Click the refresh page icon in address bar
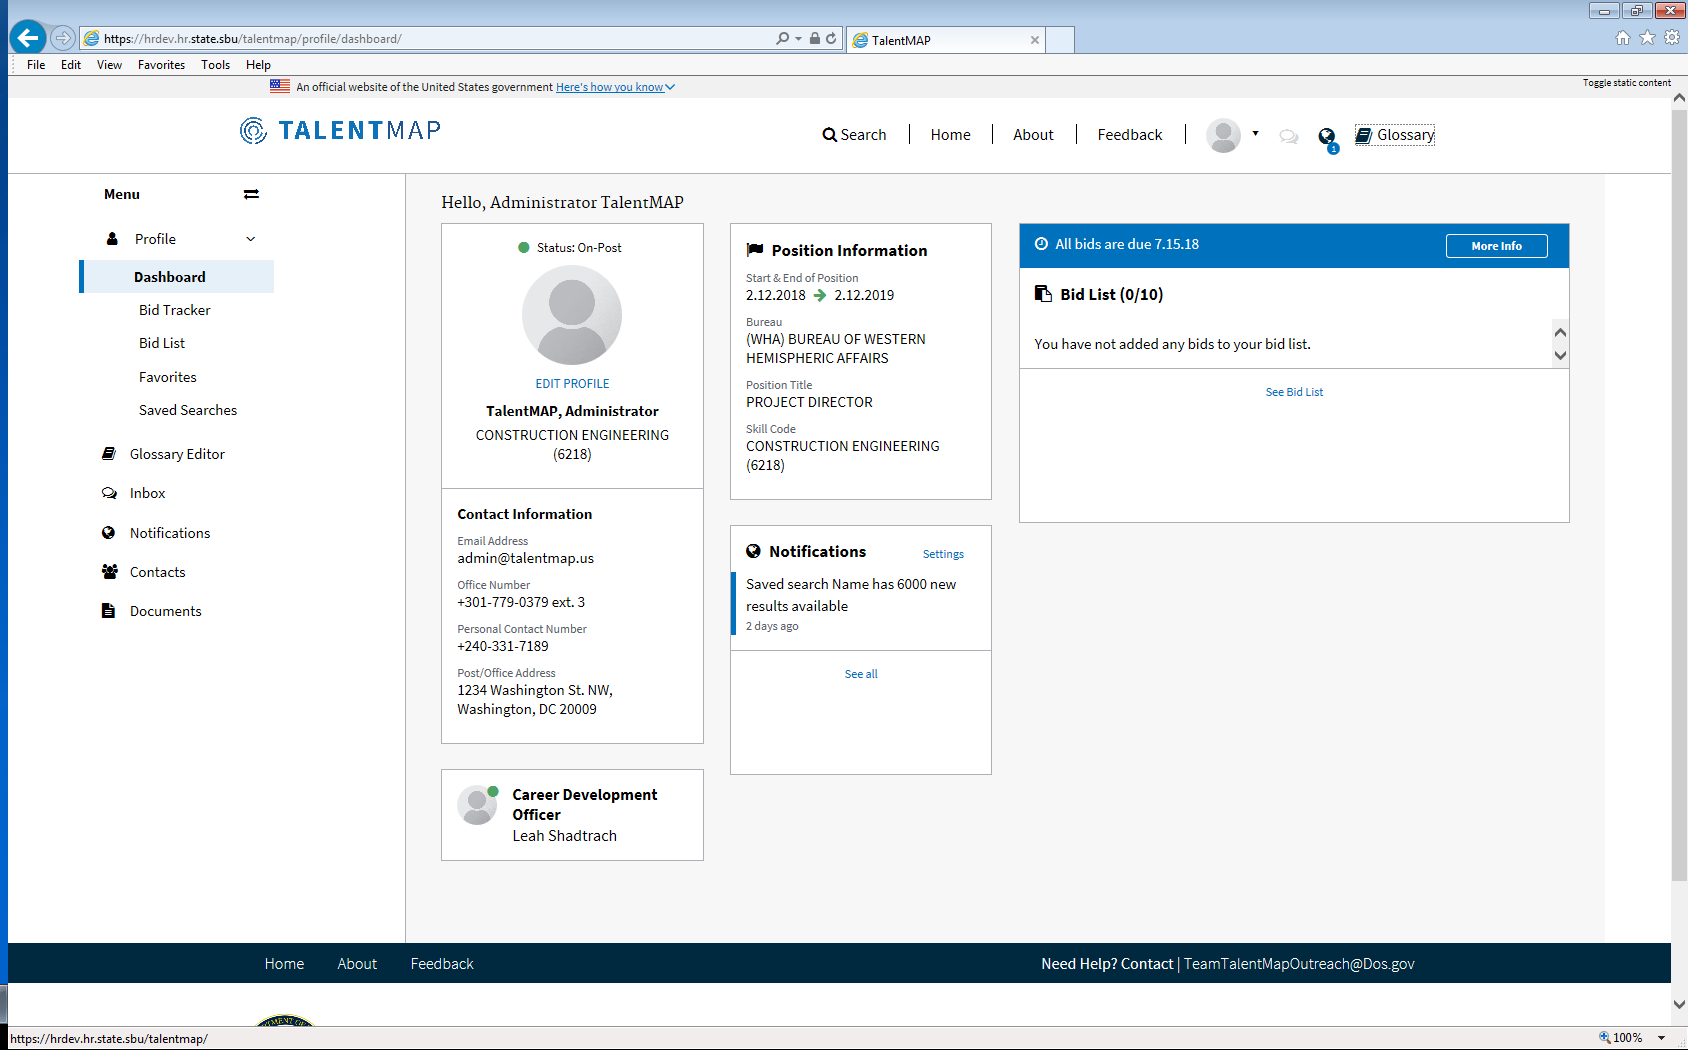The width and height of the screenshot is (1688, 1050). click(x=831, y=38)
